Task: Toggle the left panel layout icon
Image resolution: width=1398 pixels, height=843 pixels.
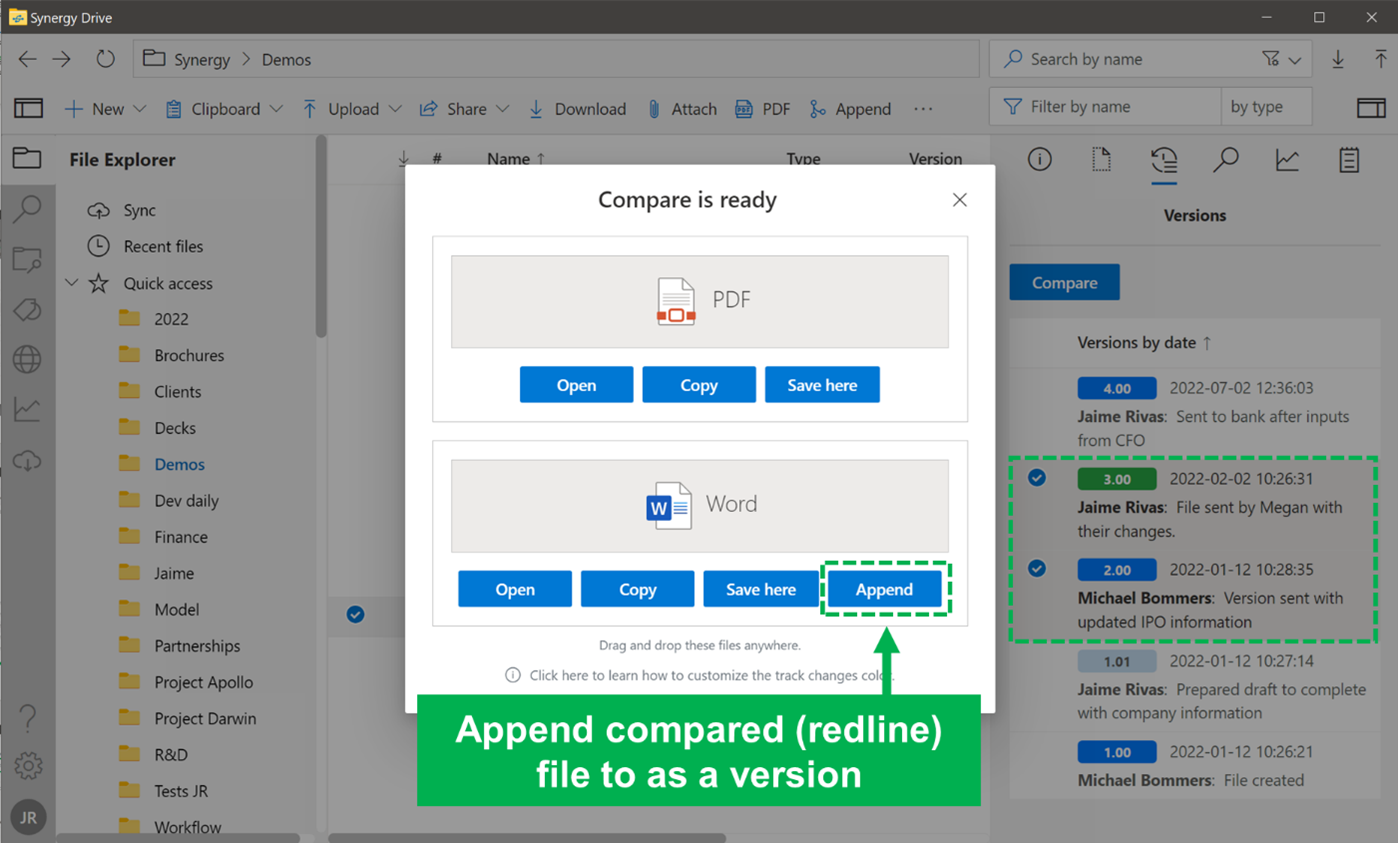Action: tap(28, 109)
